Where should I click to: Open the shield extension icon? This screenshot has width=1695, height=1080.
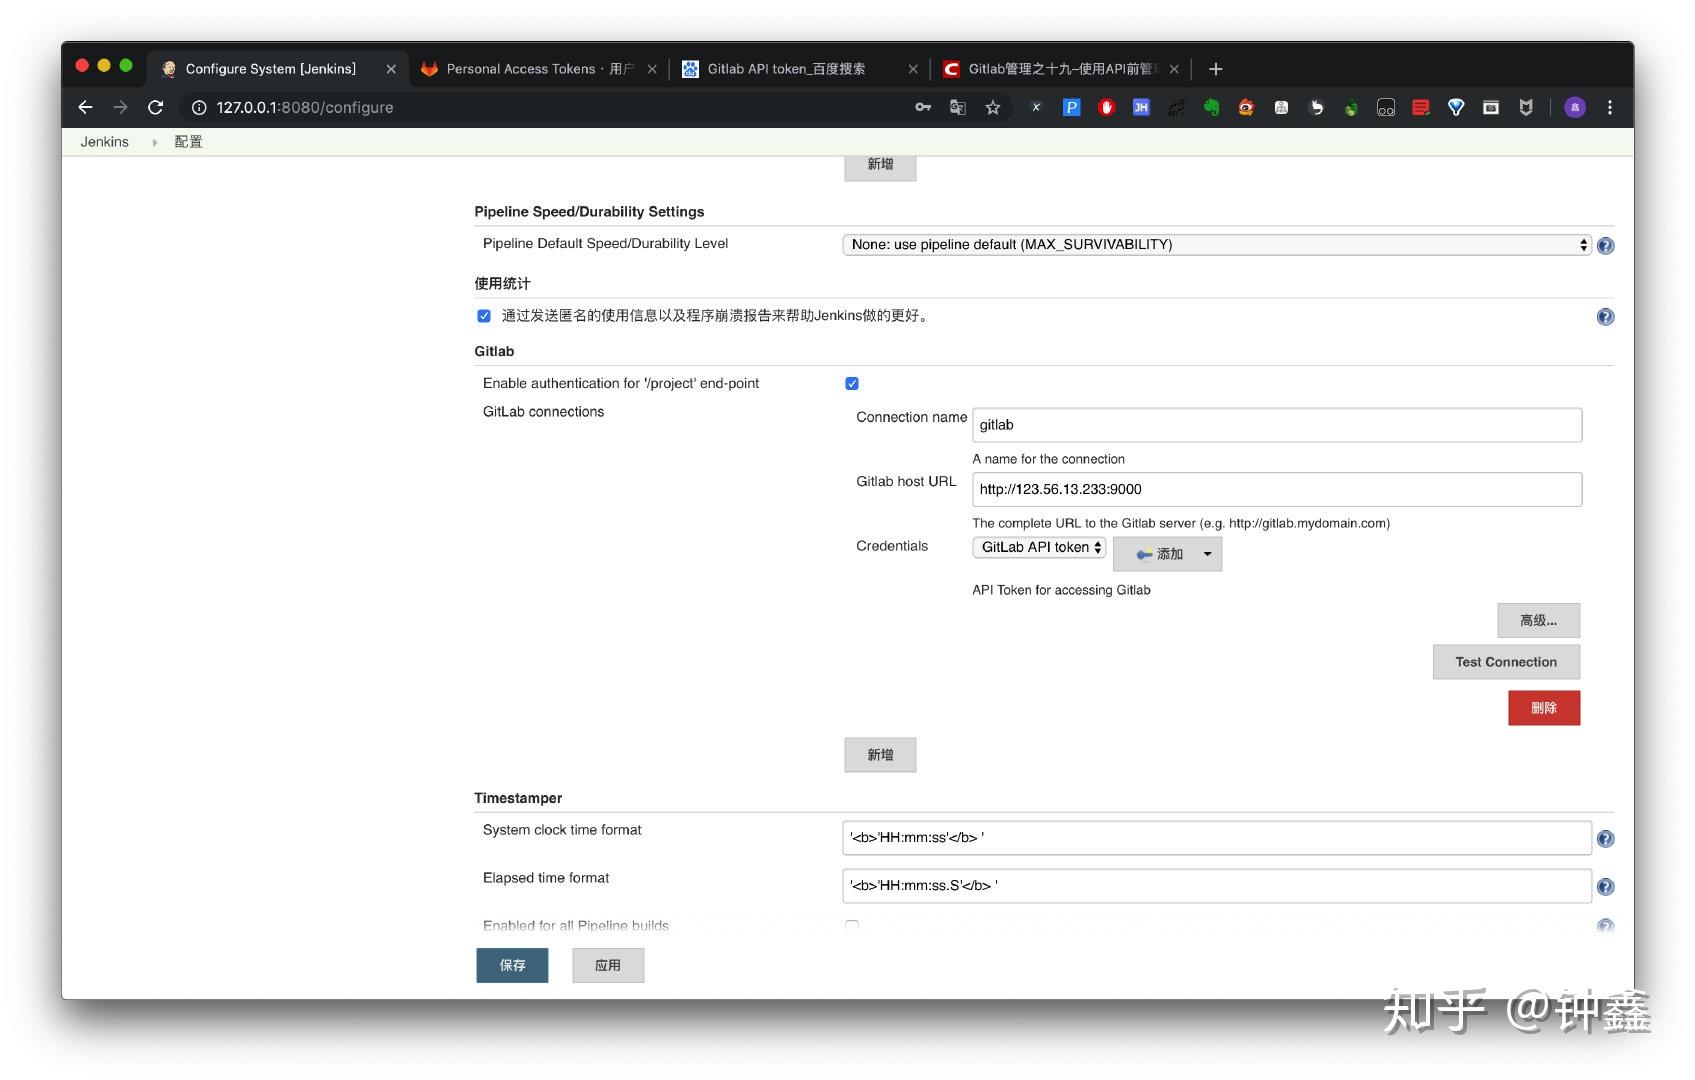pos(1526,107)
